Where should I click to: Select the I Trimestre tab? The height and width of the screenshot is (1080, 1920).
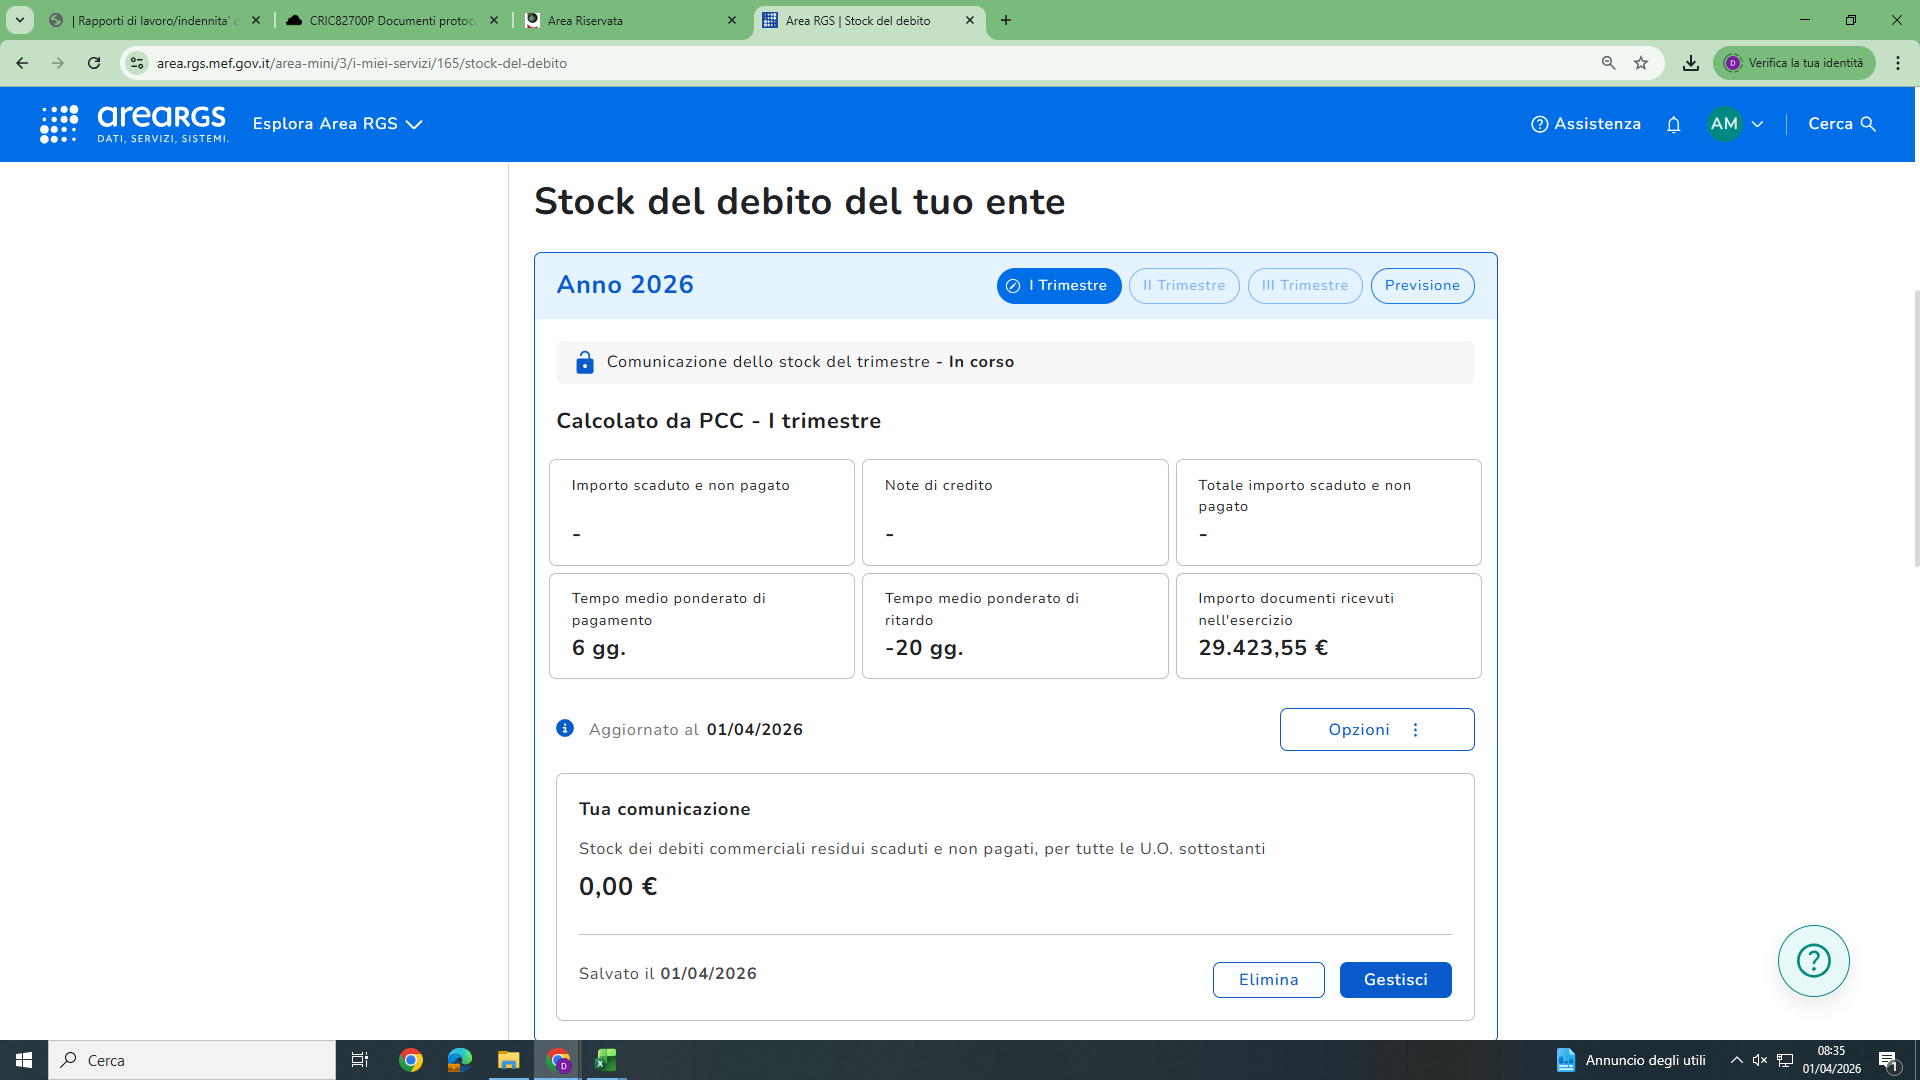coord(1058,286)
